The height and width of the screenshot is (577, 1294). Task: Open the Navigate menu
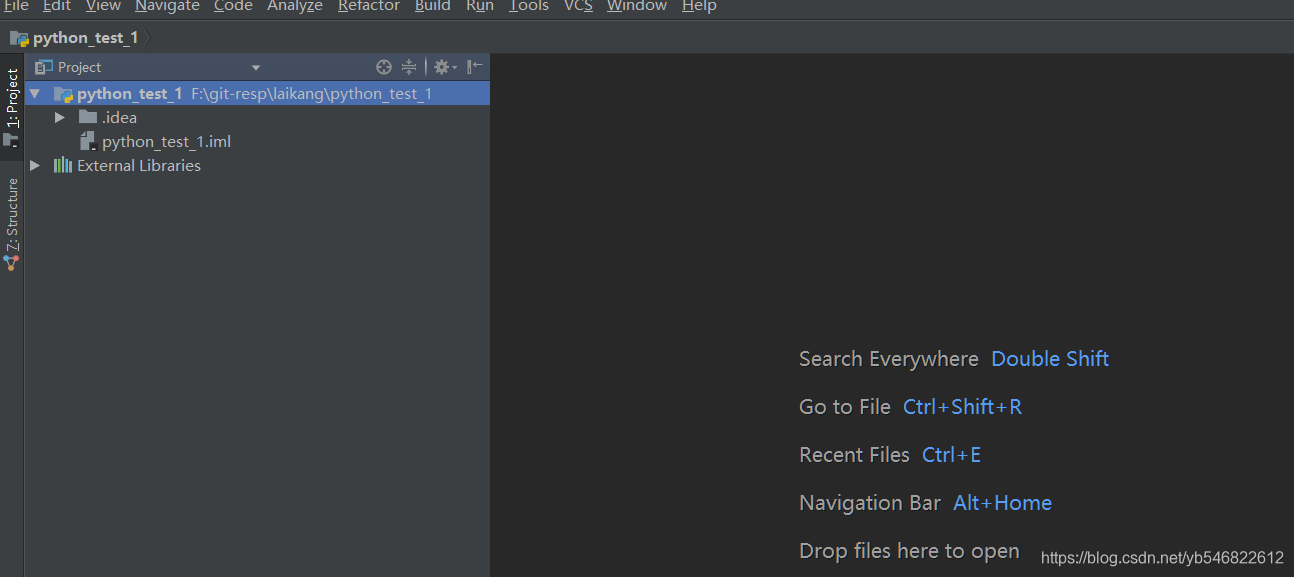pos(167,6)
